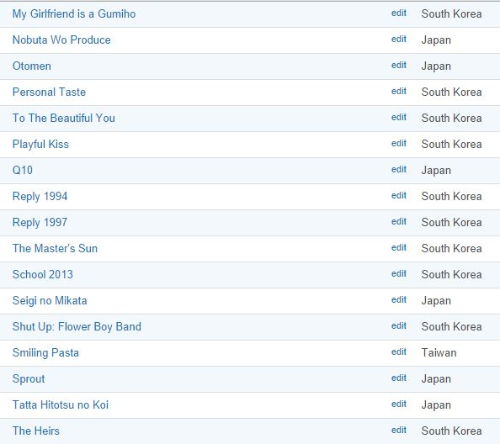Open the School 2013 link
The height and width of the screenshot is (444, 500).
pyautogui.click(x=43, y=274)
